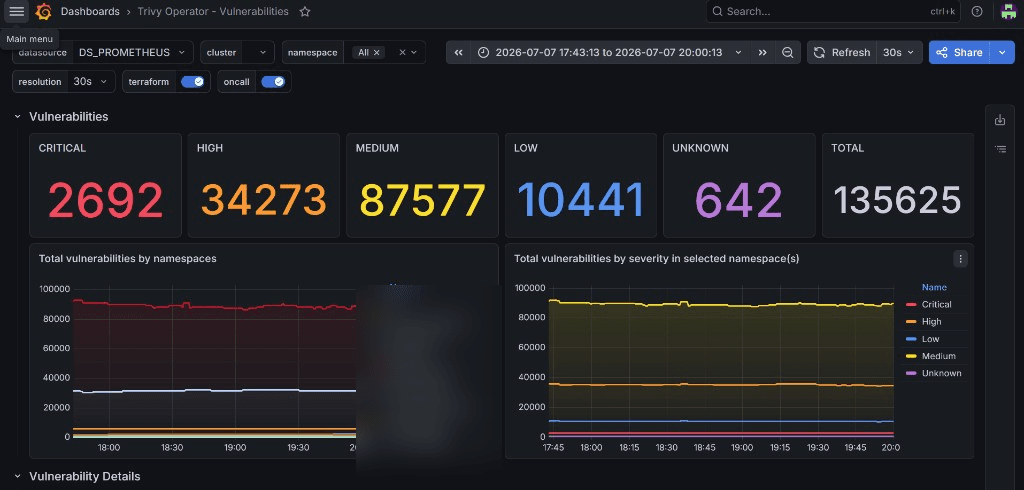
Task: Click the CRITICAL stat value 2692
Action: coord(105,200)
